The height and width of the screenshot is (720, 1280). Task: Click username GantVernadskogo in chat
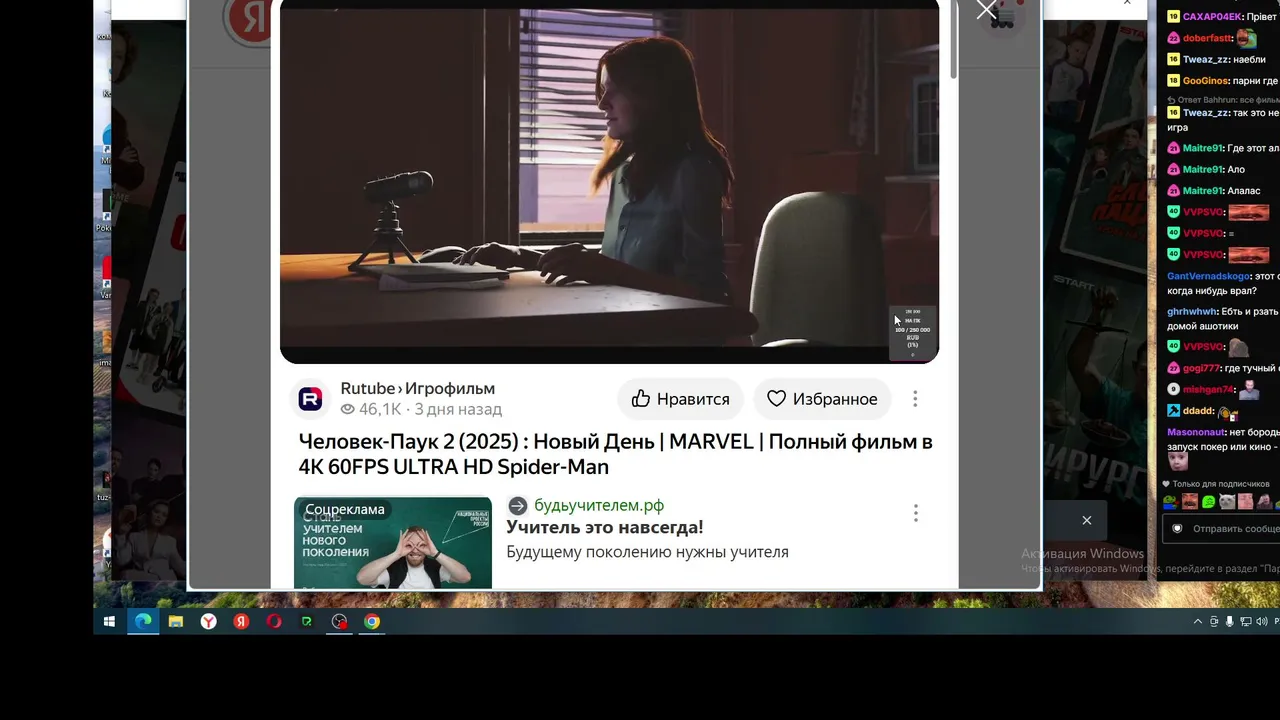tap(1209, 276)
